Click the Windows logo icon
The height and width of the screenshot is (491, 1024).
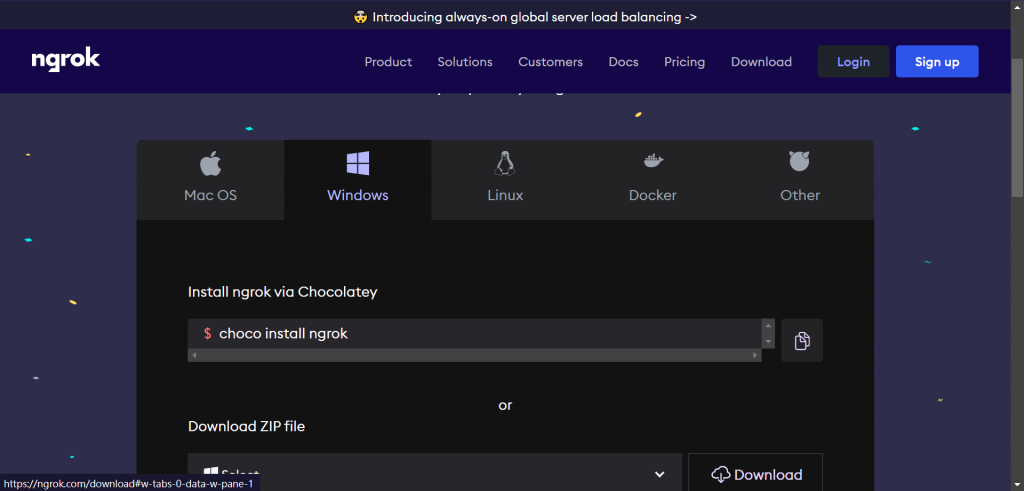(358, 163)
